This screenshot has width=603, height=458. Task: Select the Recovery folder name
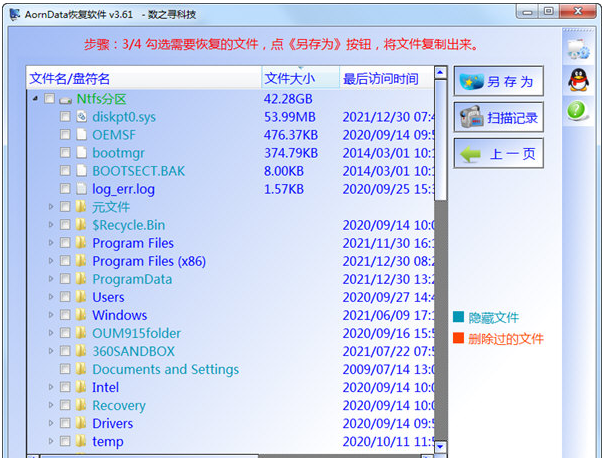(x=119, y=405)
